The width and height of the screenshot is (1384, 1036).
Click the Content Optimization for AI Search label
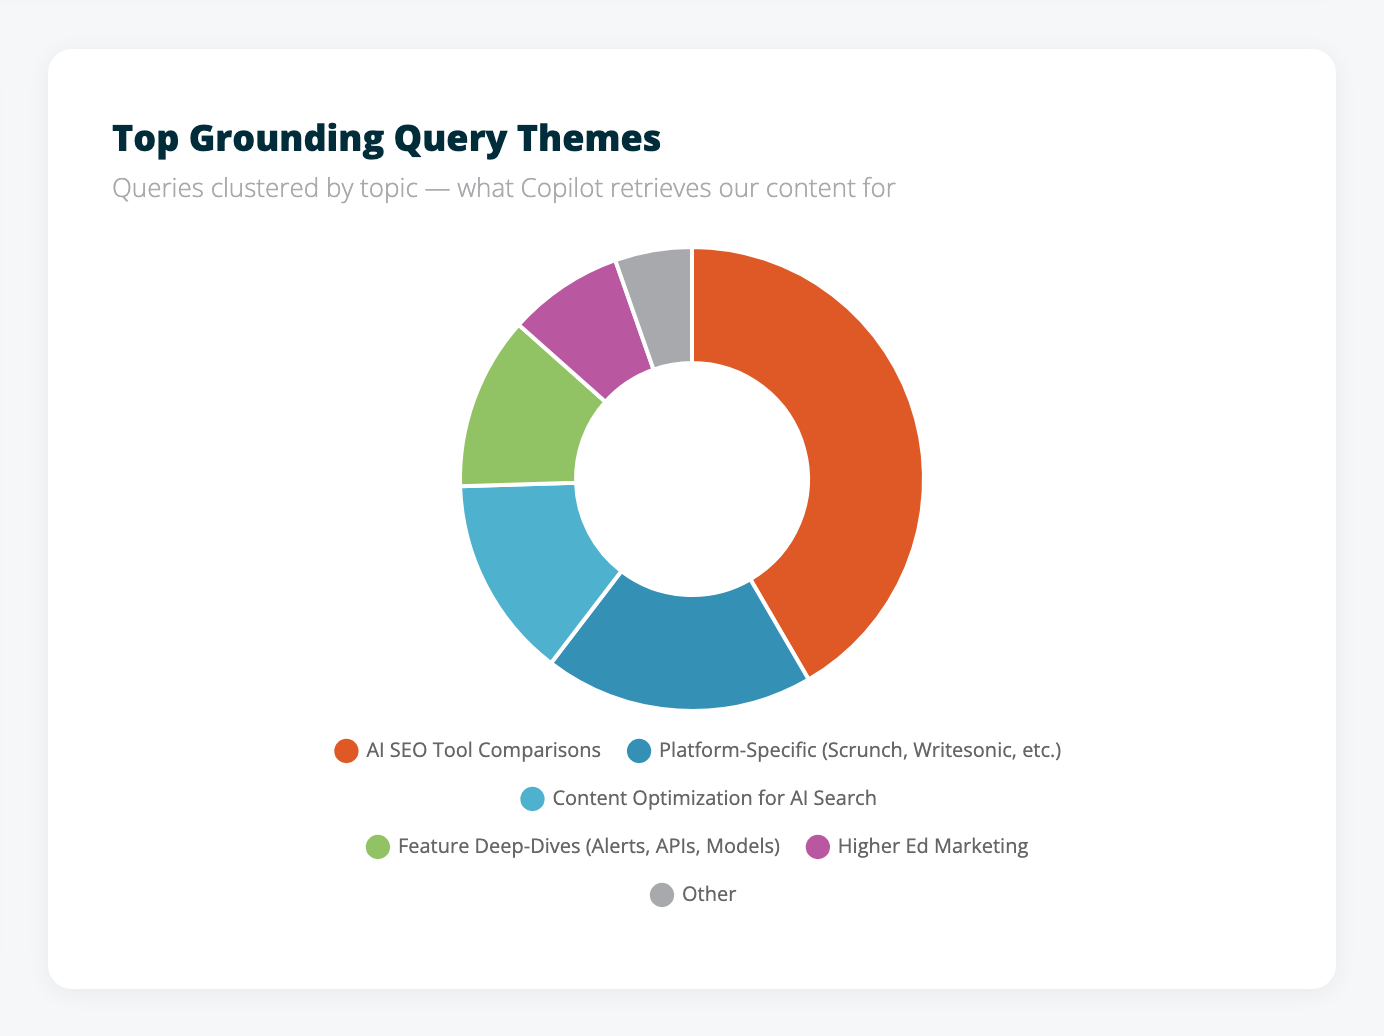point(716,798)
